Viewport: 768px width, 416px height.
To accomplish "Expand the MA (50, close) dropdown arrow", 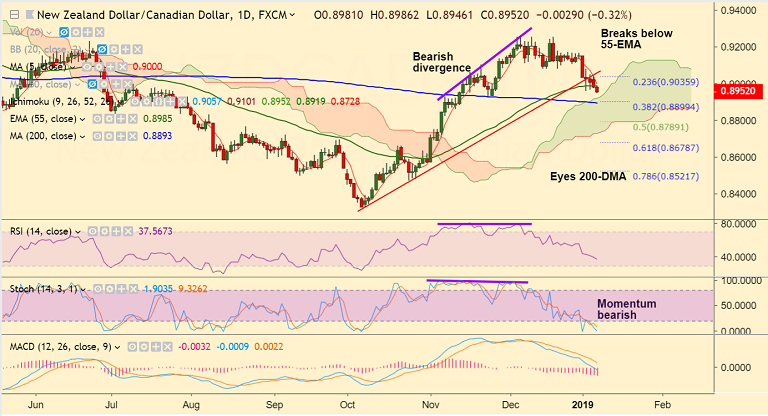I will 77,85.
